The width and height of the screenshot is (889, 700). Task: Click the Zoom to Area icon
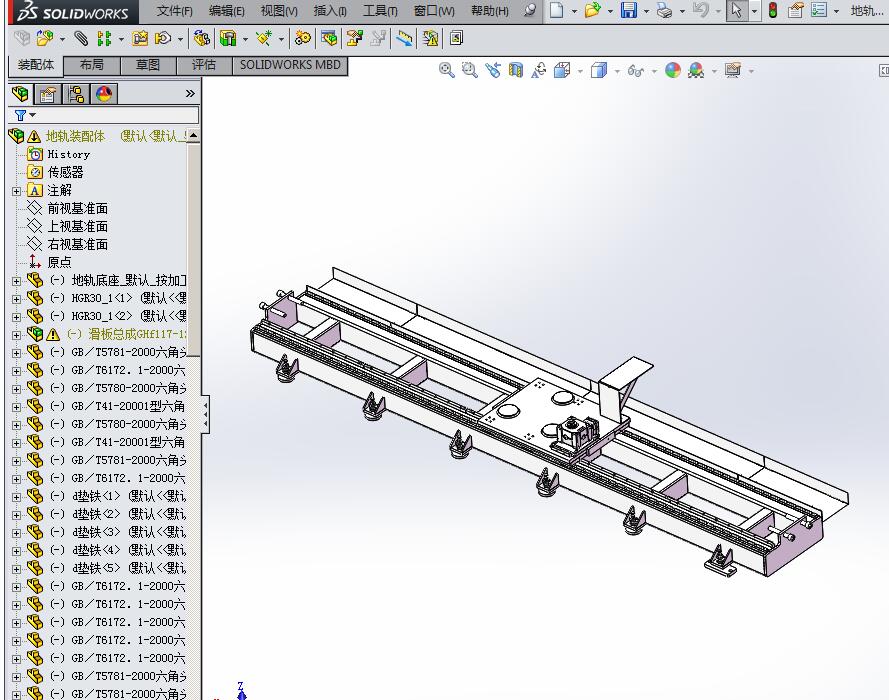pyautogui.click(x=469, y=70)
